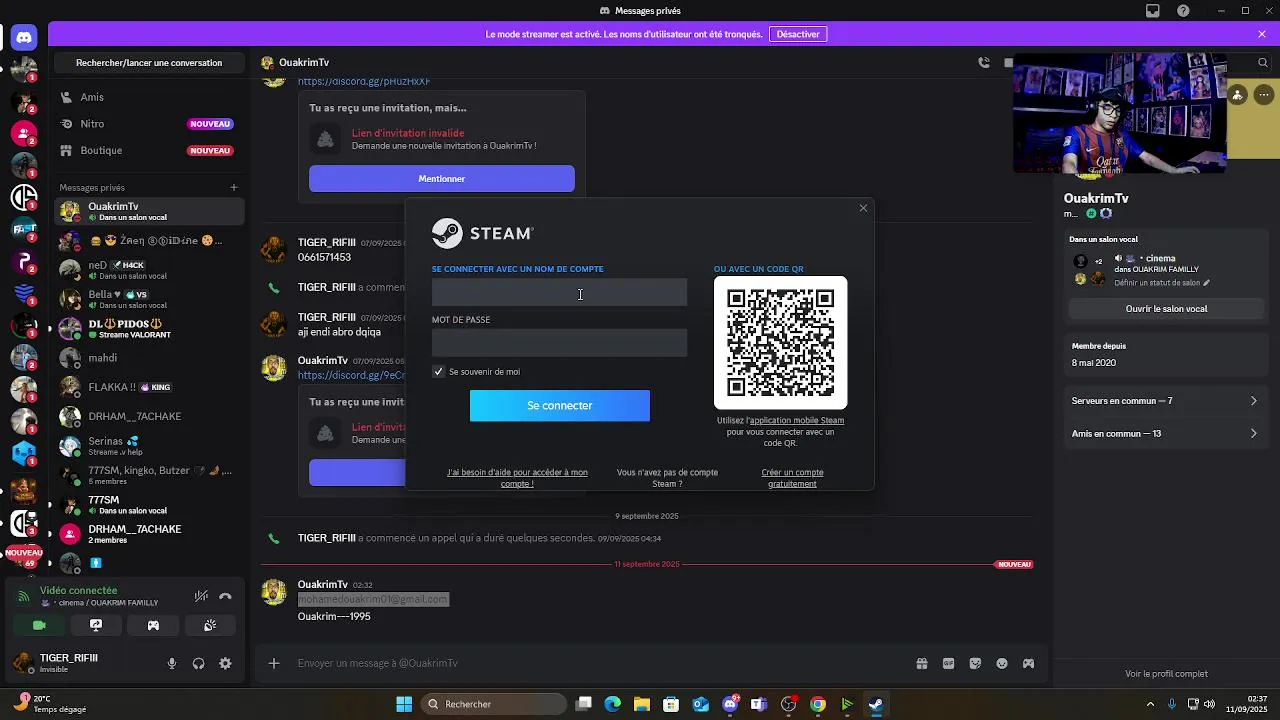The image size is (1280, 720).
Task: Open the apps launcher controller icon in message bar
Action: pyautogui.click(x=1028, y=663)
